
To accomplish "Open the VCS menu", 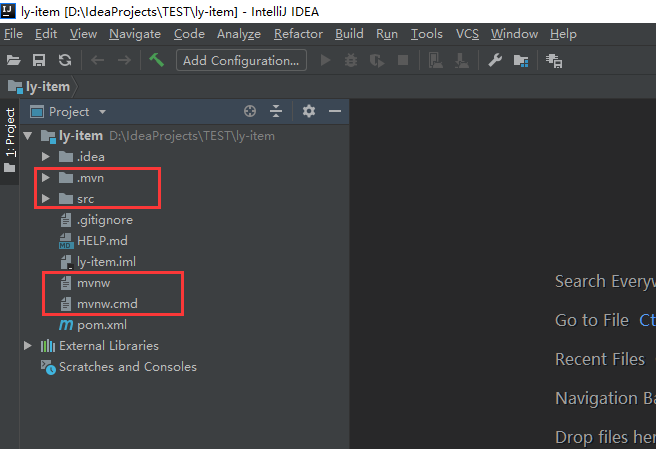I will coord(467,34).
